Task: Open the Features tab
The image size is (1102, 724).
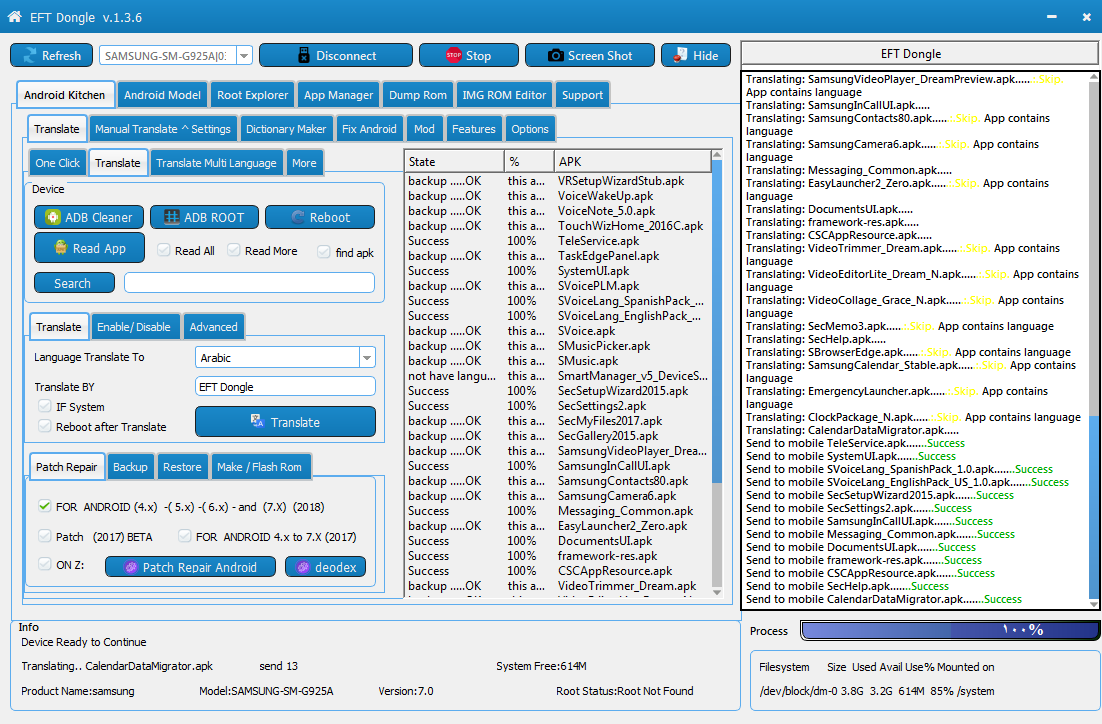Action: pyautogui.click(x=474, y=129)
